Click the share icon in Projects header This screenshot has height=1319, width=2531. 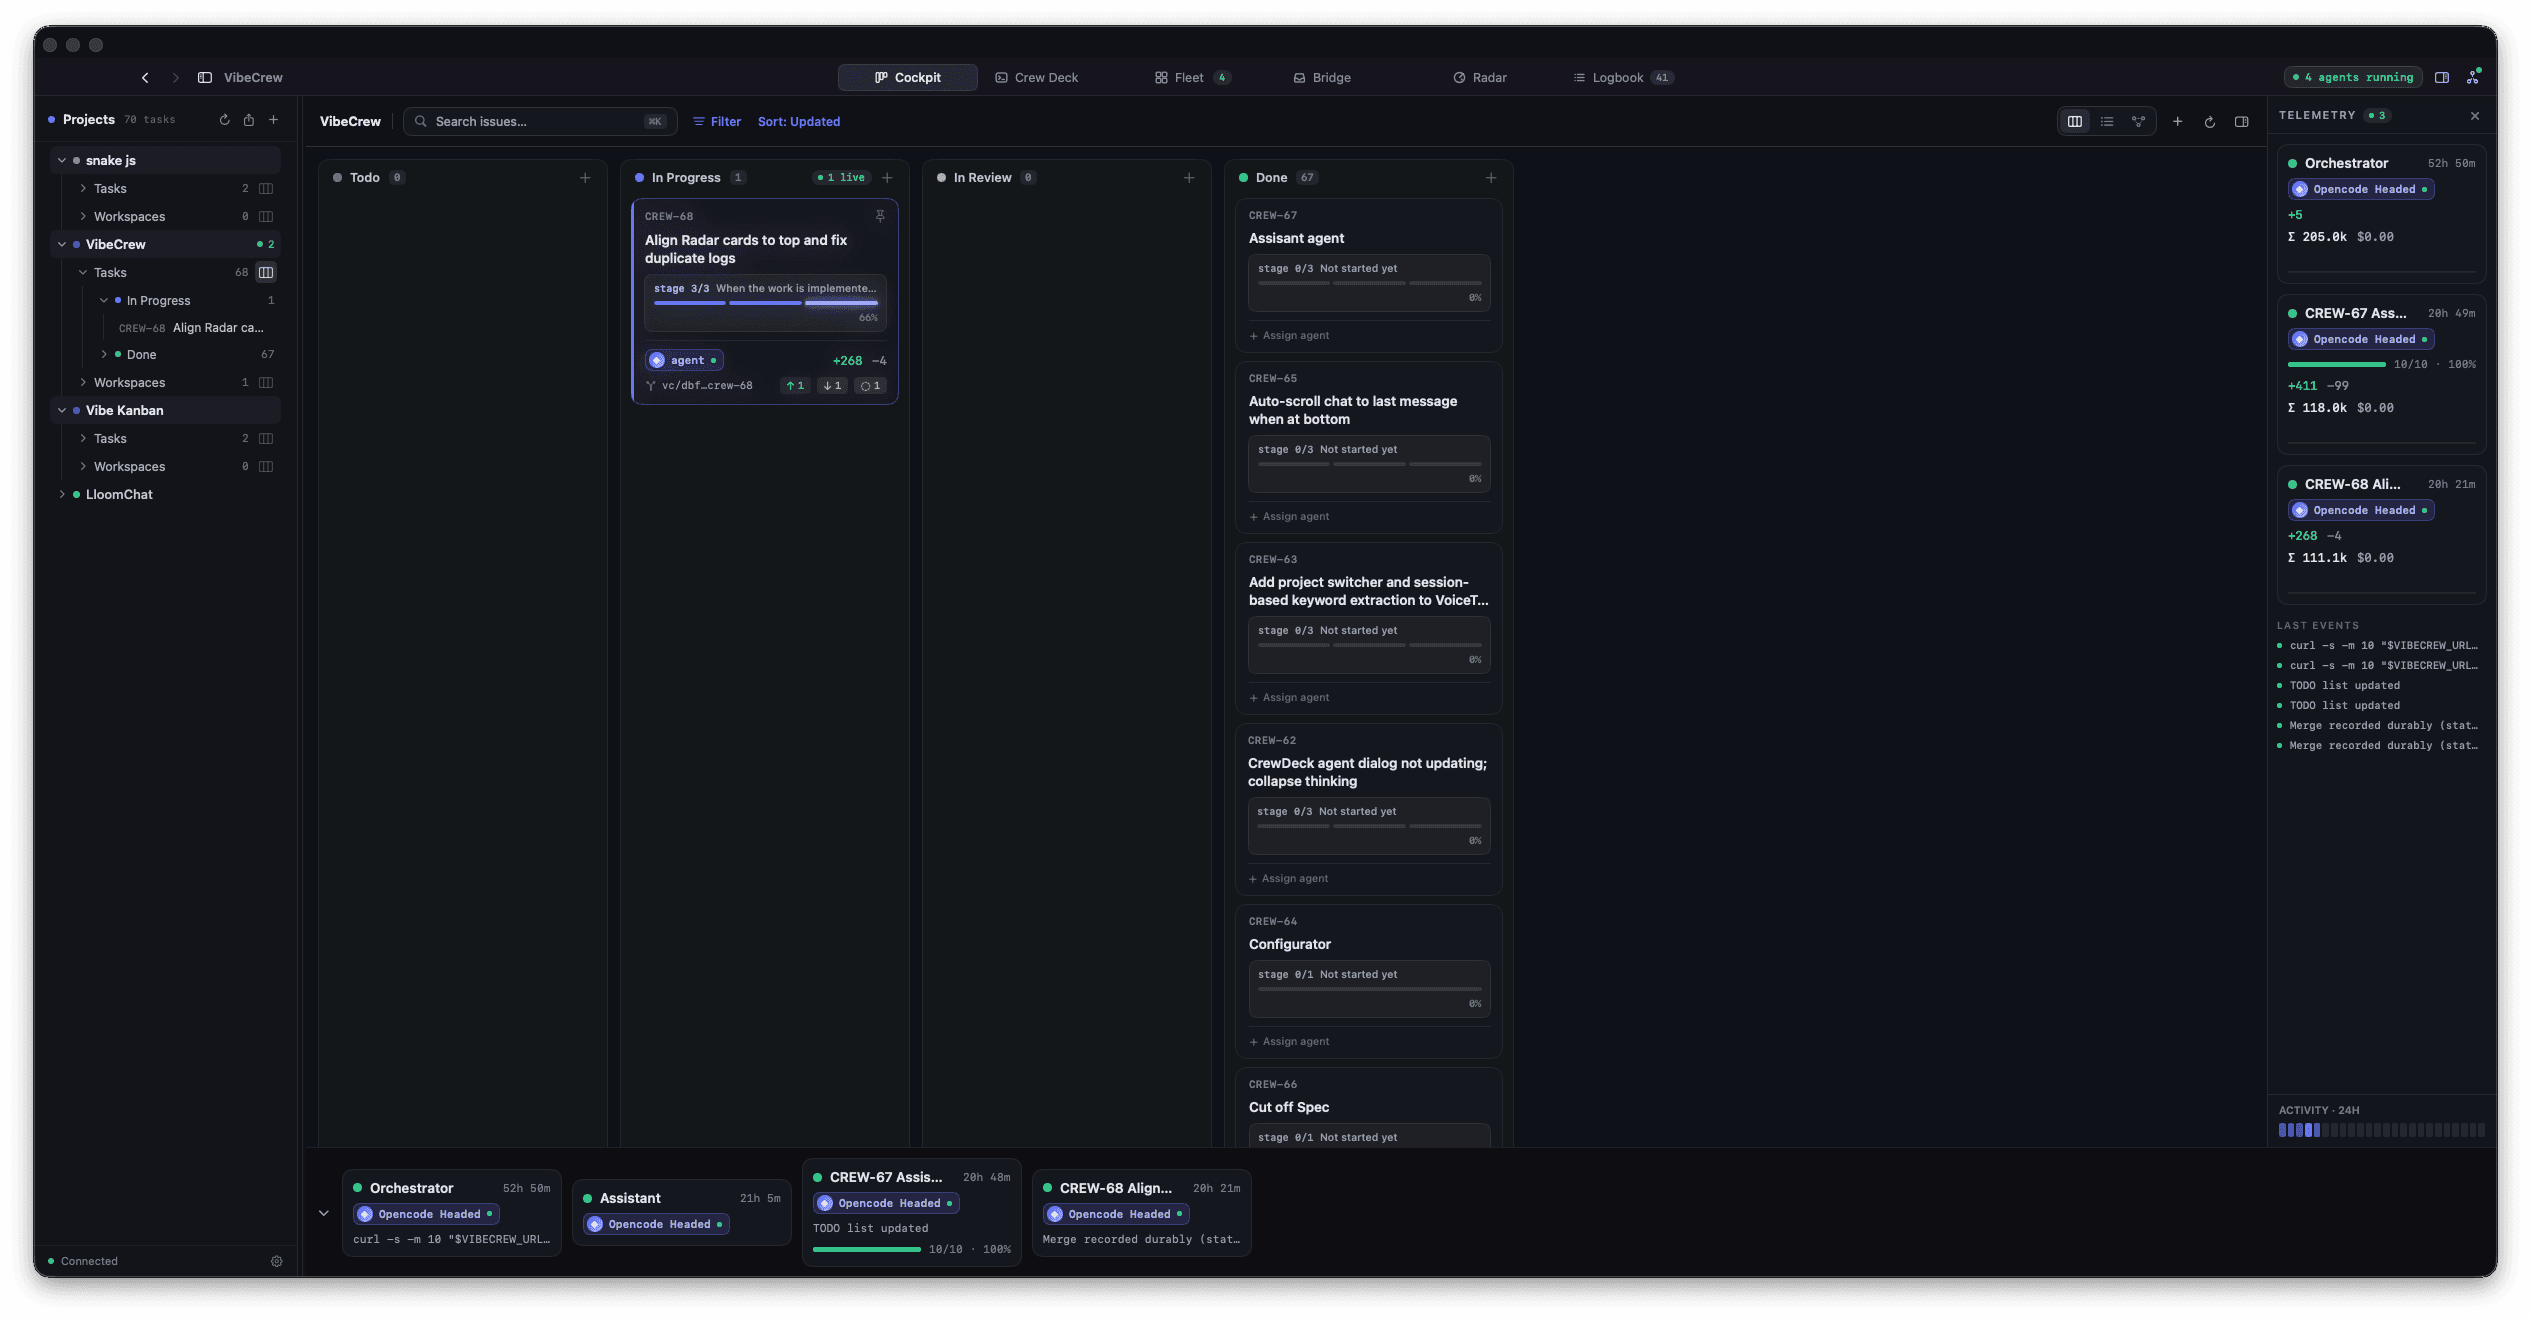click(249, 119)
